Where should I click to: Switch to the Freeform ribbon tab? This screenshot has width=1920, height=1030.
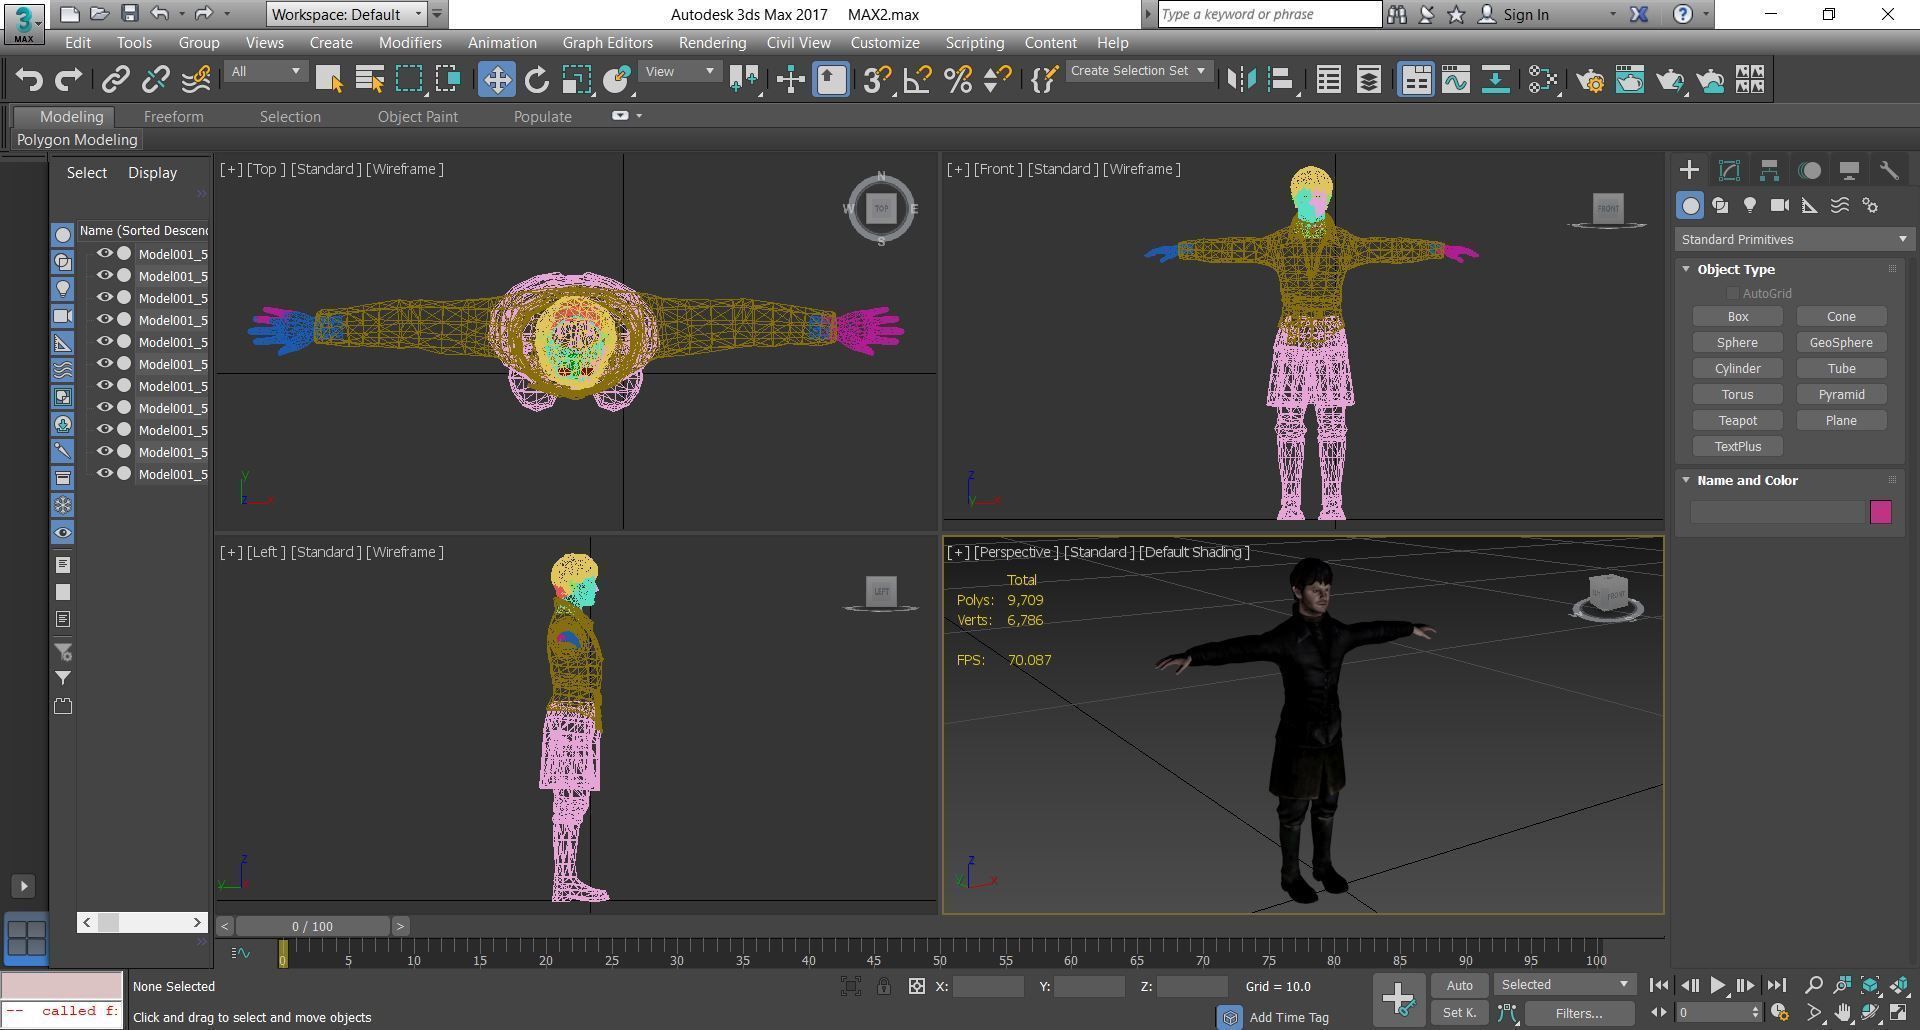click(x=173, y=117)
